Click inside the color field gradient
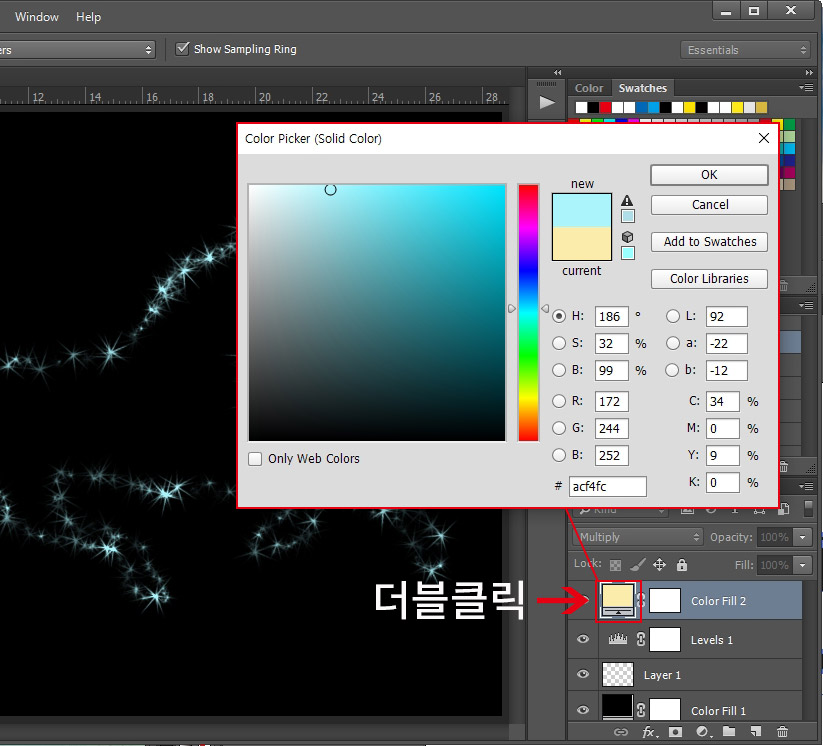This screenshot has height=746, width=823. (377, 313)
